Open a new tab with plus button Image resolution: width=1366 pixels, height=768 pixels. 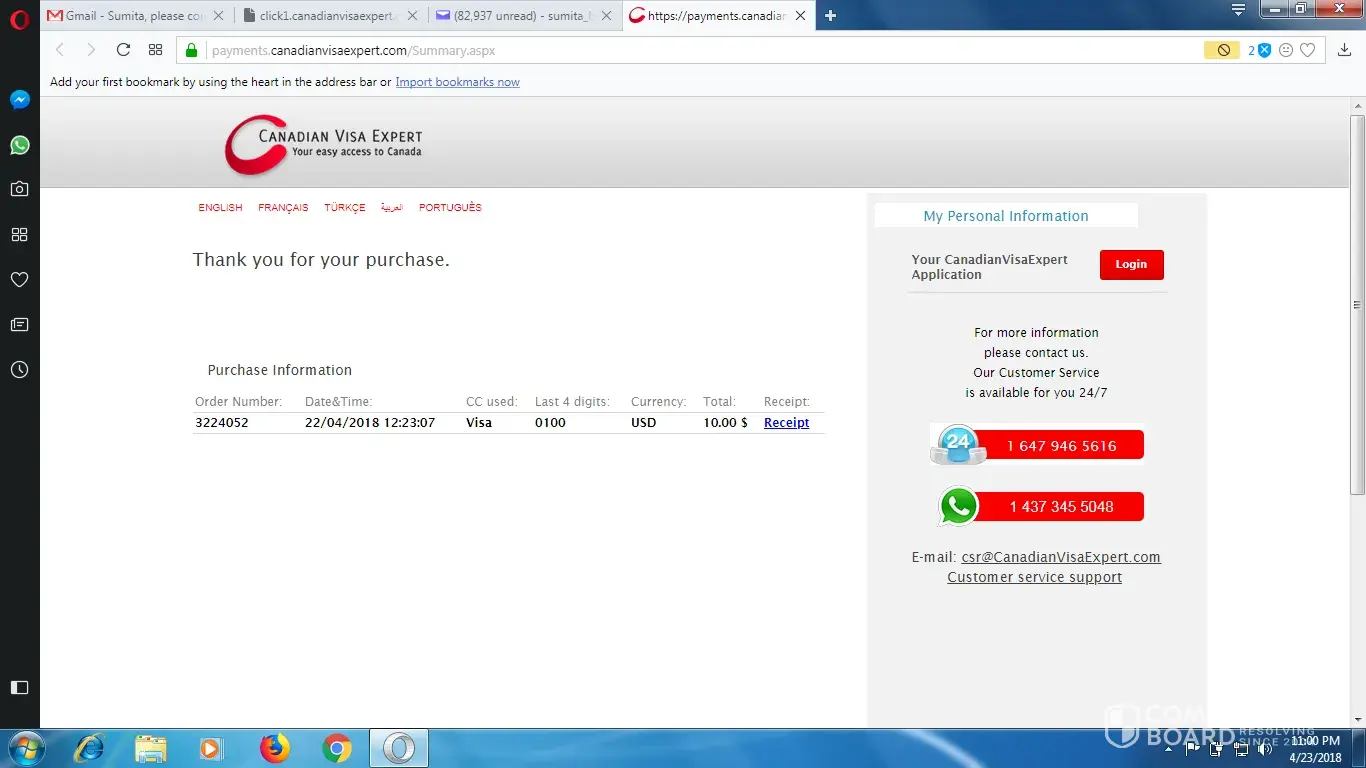coord(830,16)
